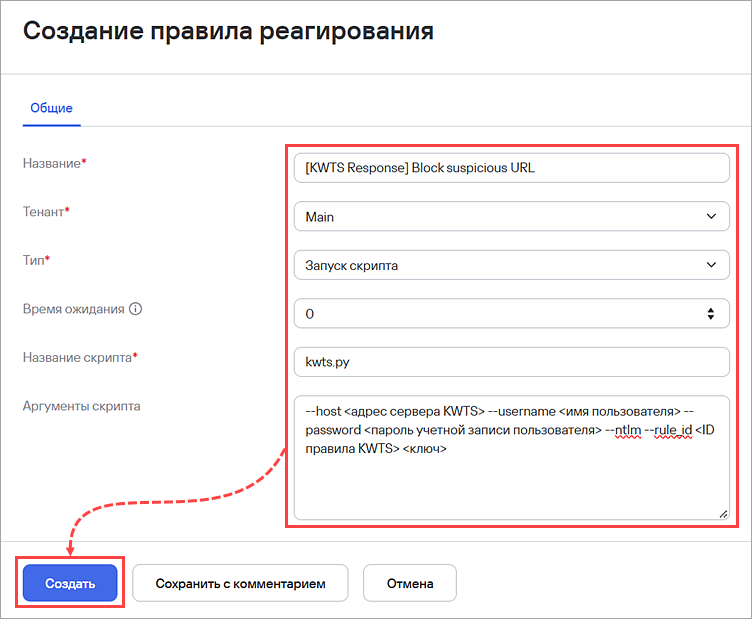Screen dimensions: 752x619
Task: Click the Время ожидания stepper arrows
Action: coord(711,314)
